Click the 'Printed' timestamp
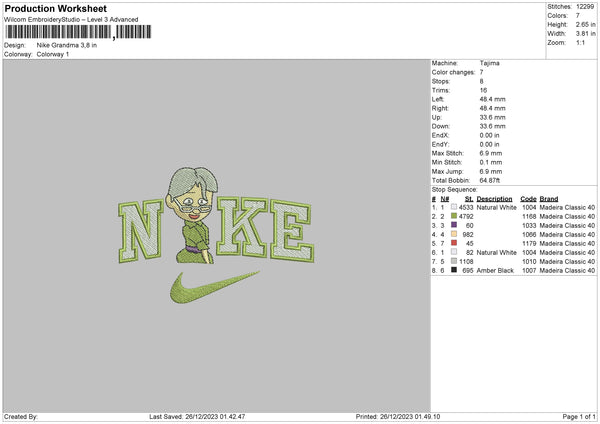 tap(398, 417)
